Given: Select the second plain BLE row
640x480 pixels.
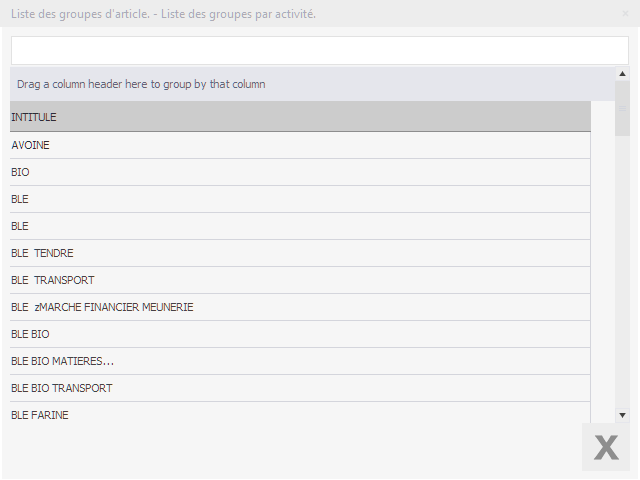Looking at the screenshot, I should click(300, 226).
